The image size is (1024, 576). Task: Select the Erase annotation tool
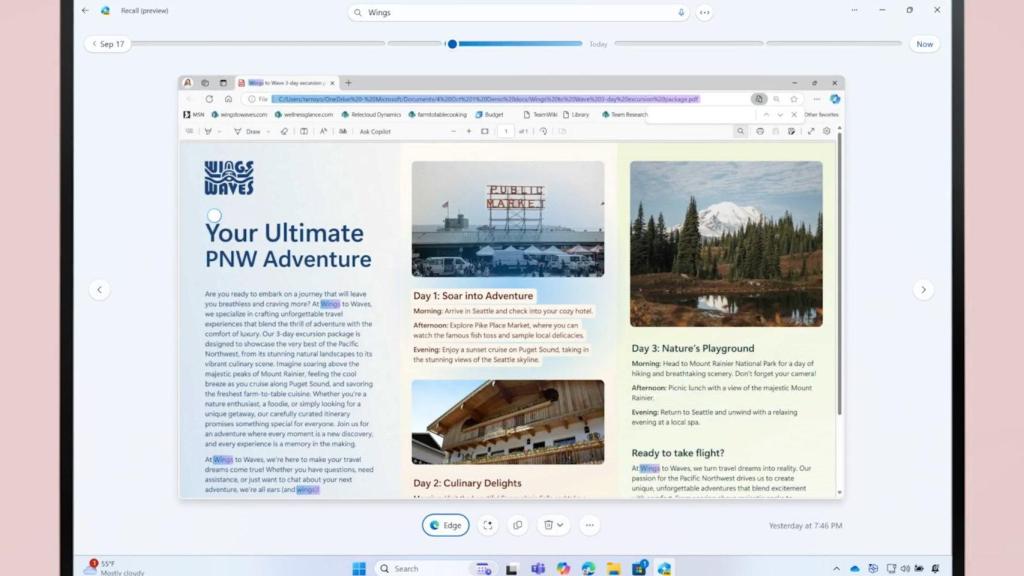[x=284, y=131]
